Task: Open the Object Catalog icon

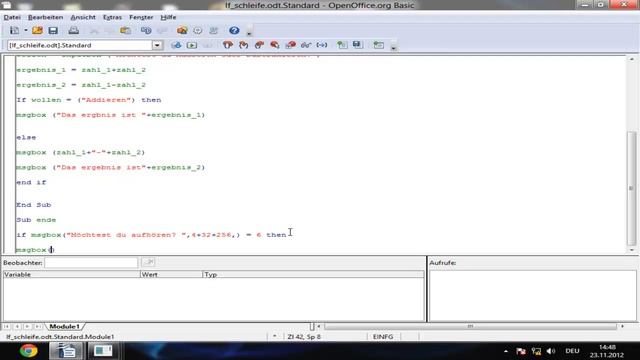Action: pyautogui.click(x=182, y=31)
